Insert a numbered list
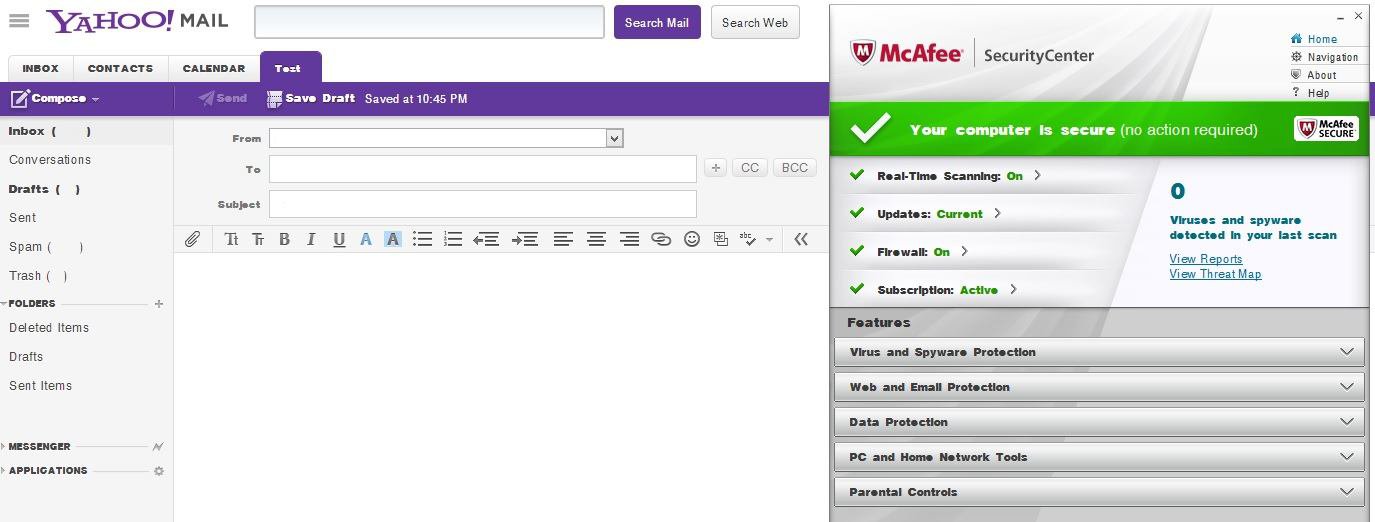 [453, 239]
